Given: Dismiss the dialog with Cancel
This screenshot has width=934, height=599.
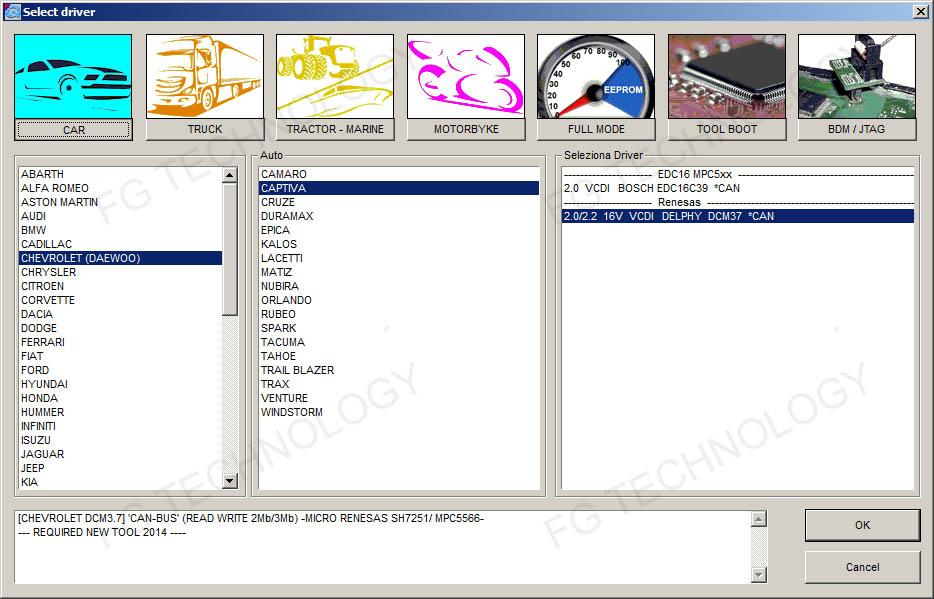Looking at the screenshot, I should 863,567.
